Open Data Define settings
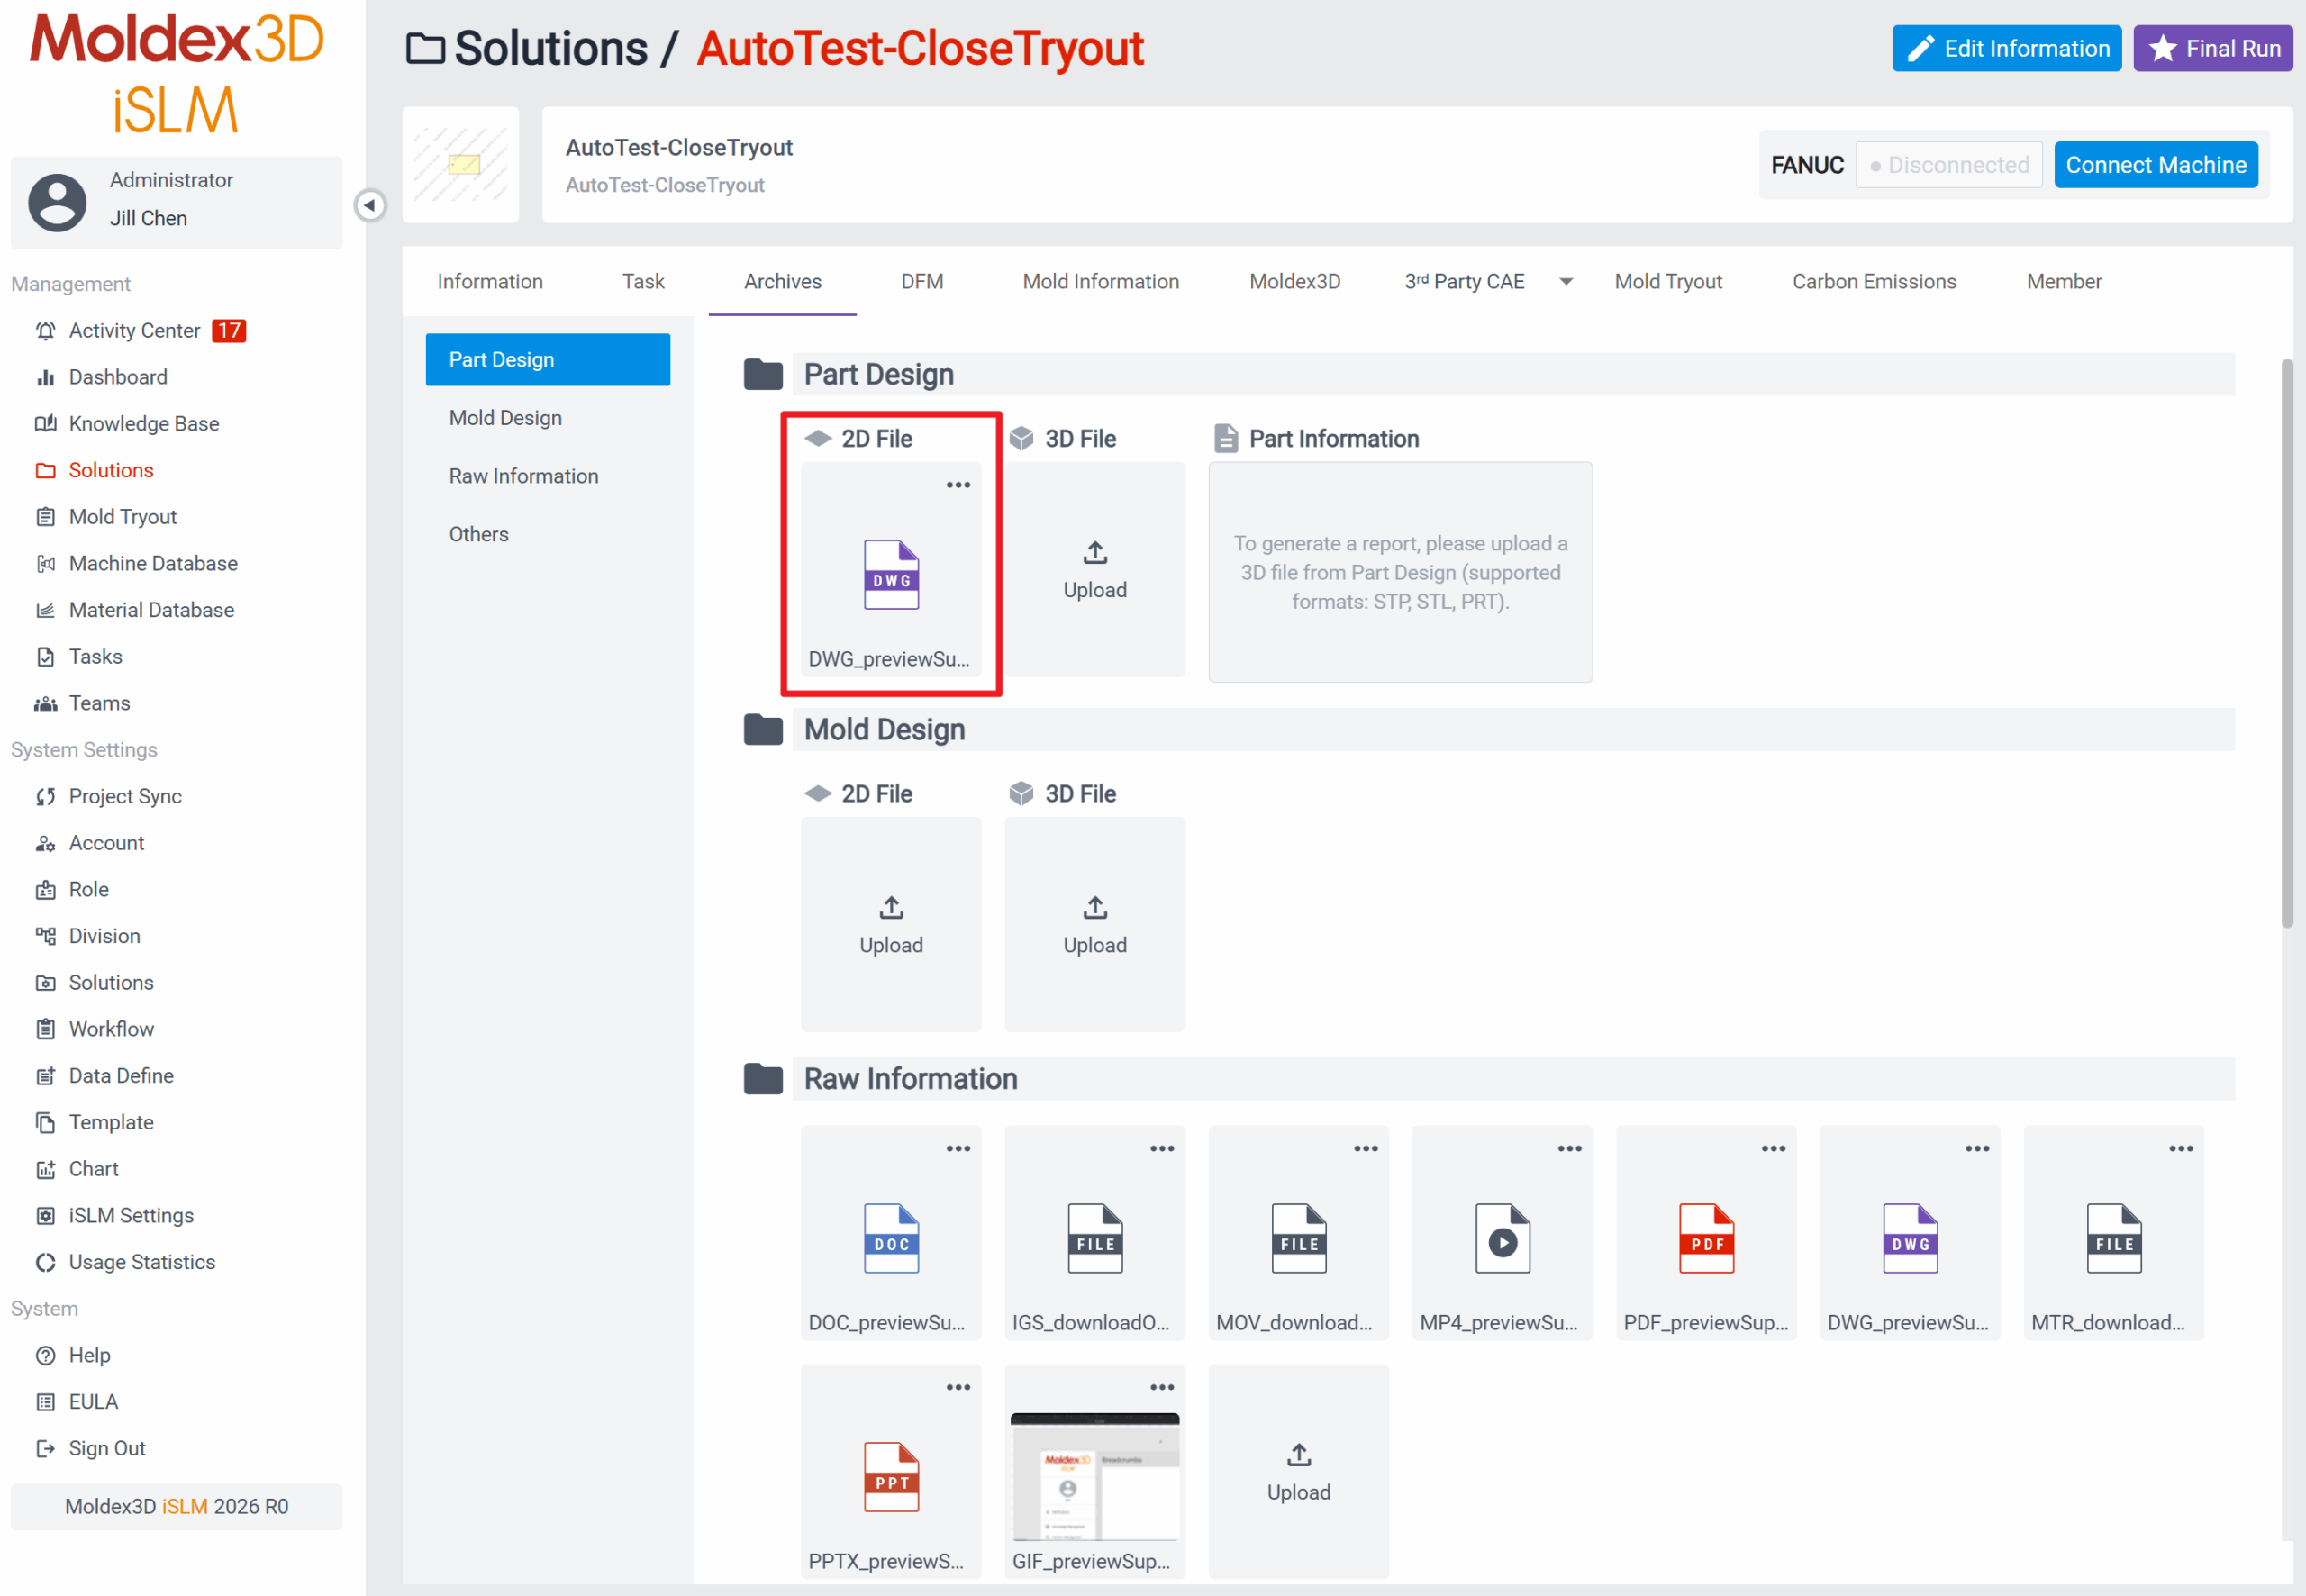The width and height of the screenshot is (2306, 1596). (121, 1076)
